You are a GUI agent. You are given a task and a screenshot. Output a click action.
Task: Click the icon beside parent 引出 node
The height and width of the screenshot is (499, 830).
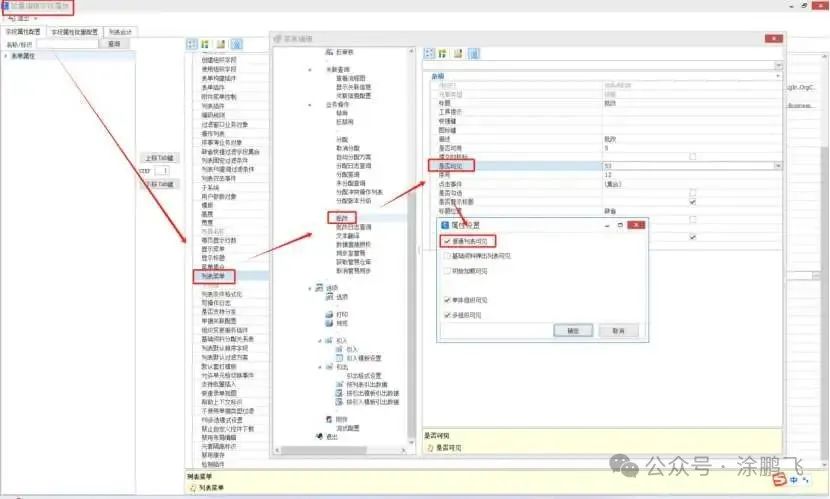[329, 367]
